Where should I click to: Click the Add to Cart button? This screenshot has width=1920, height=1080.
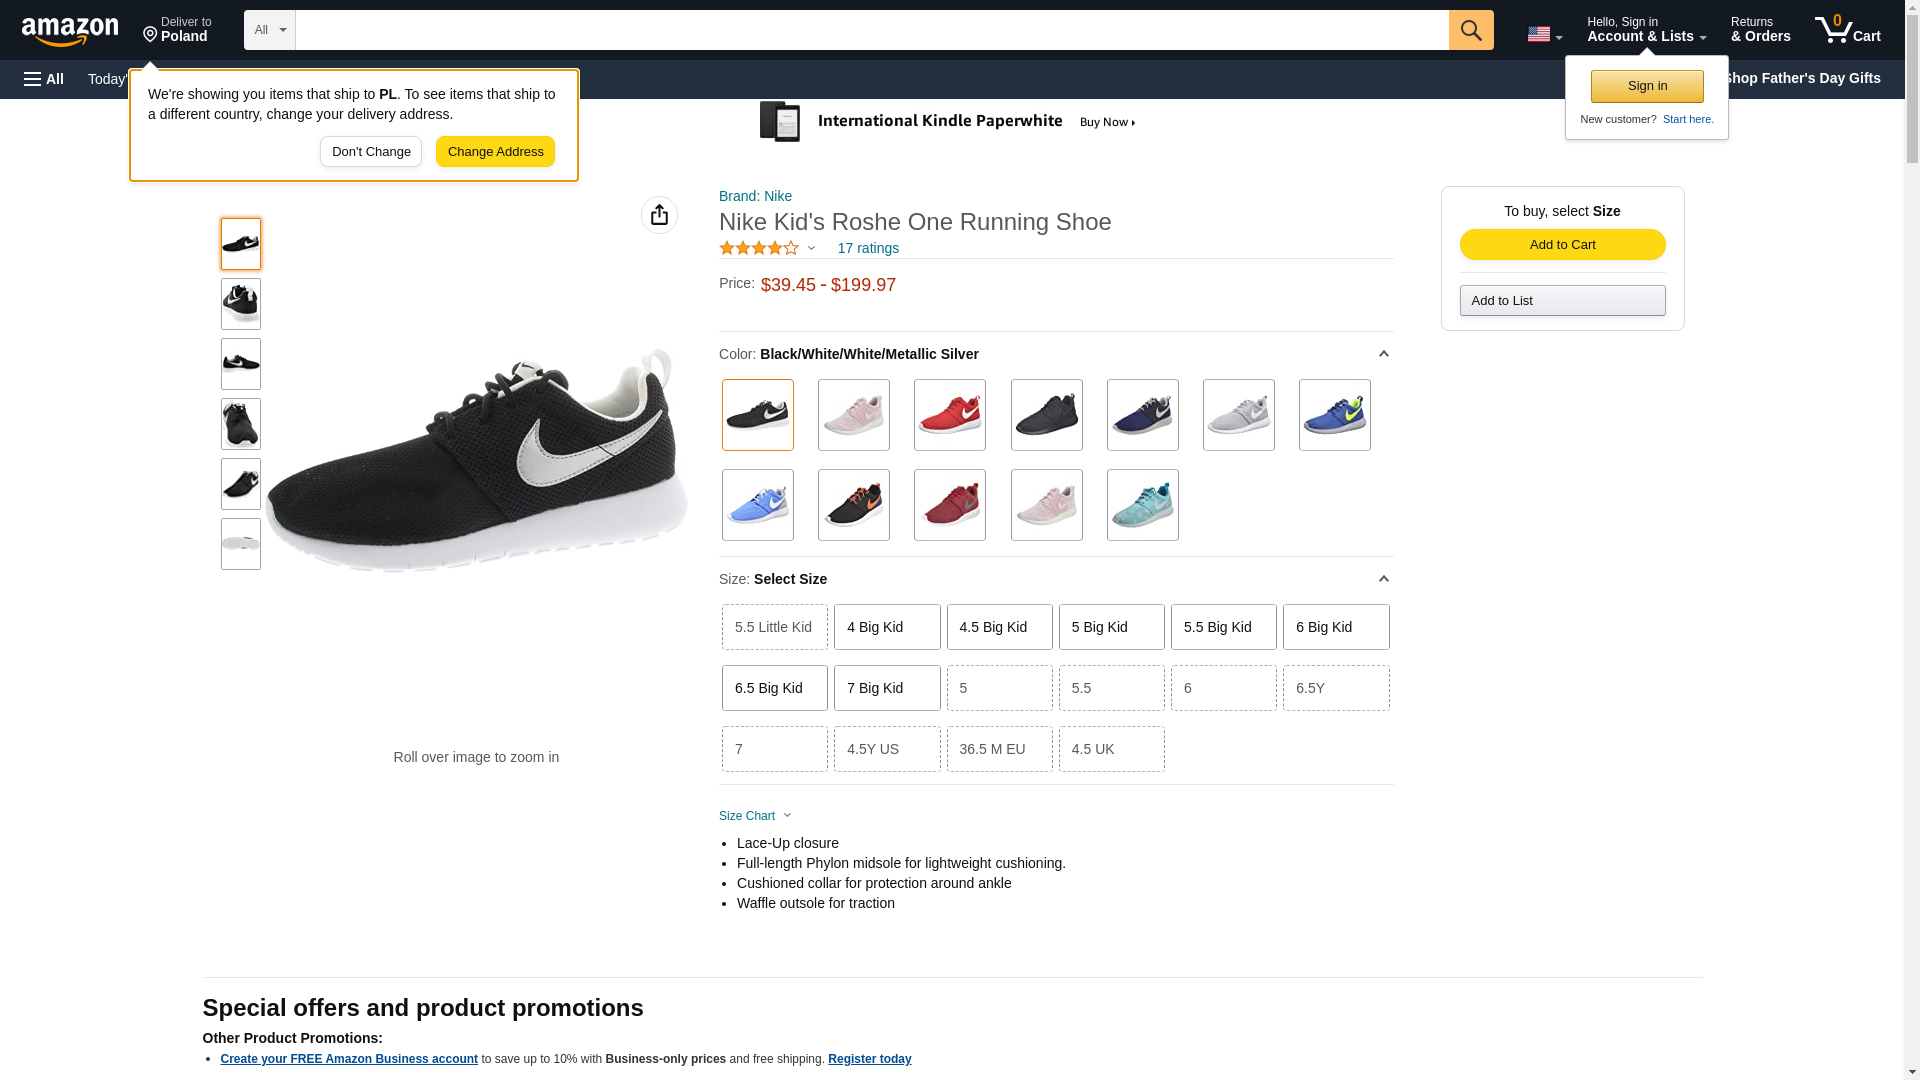tap(1562, 245)
